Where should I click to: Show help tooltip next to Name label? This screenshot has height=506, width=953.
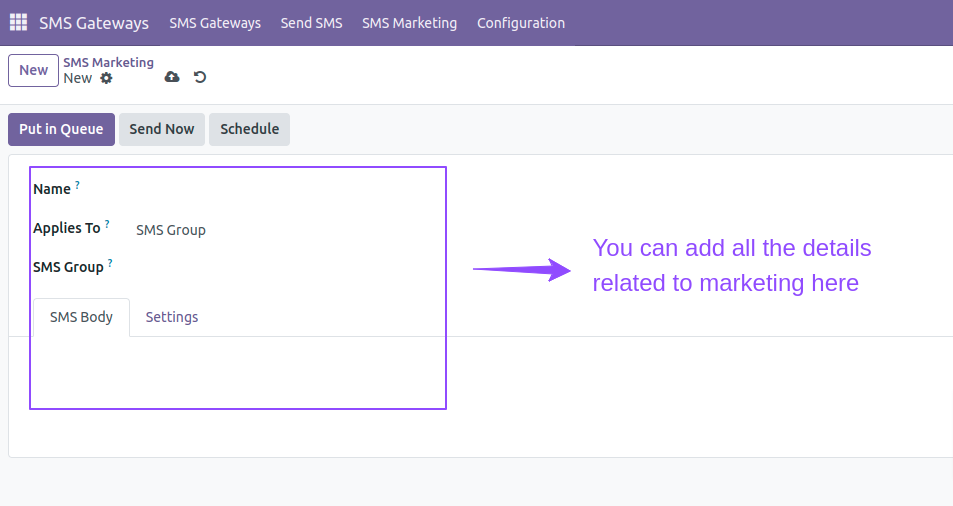pos(77,185)
